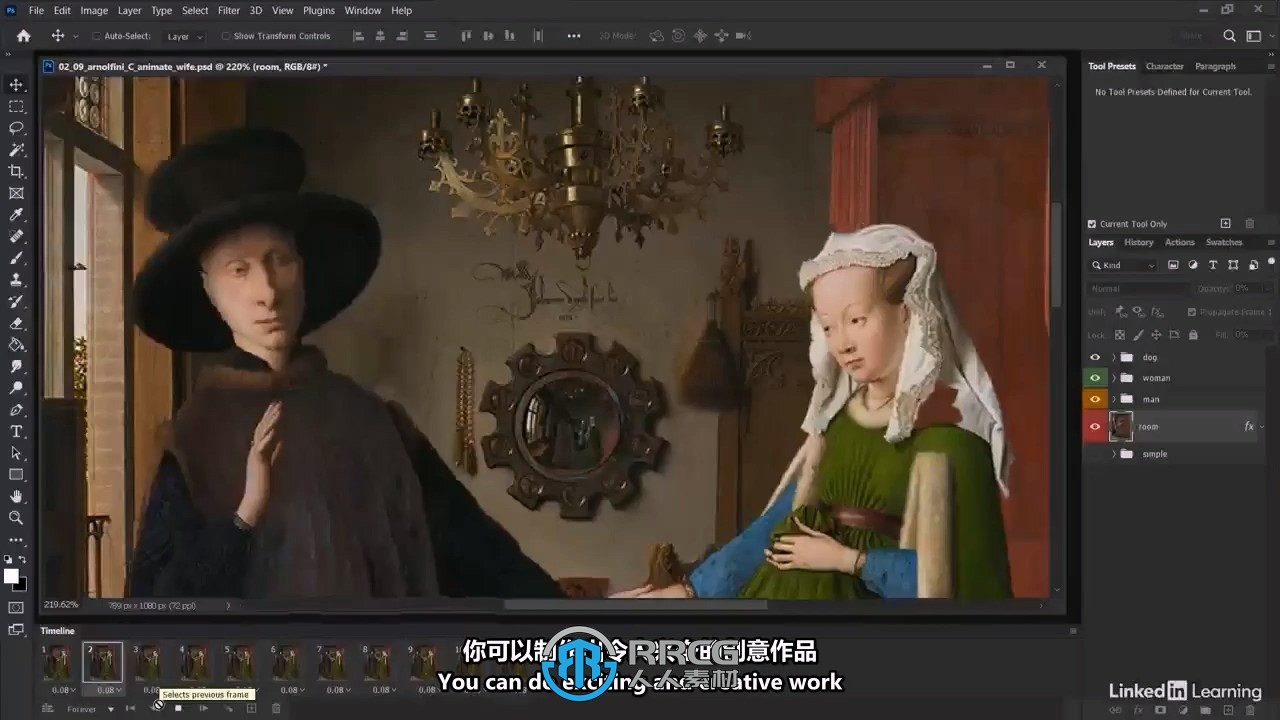Create new tool preset plus icon
The width and height of the screenshot is (1280, 720).
point(1225,224)
